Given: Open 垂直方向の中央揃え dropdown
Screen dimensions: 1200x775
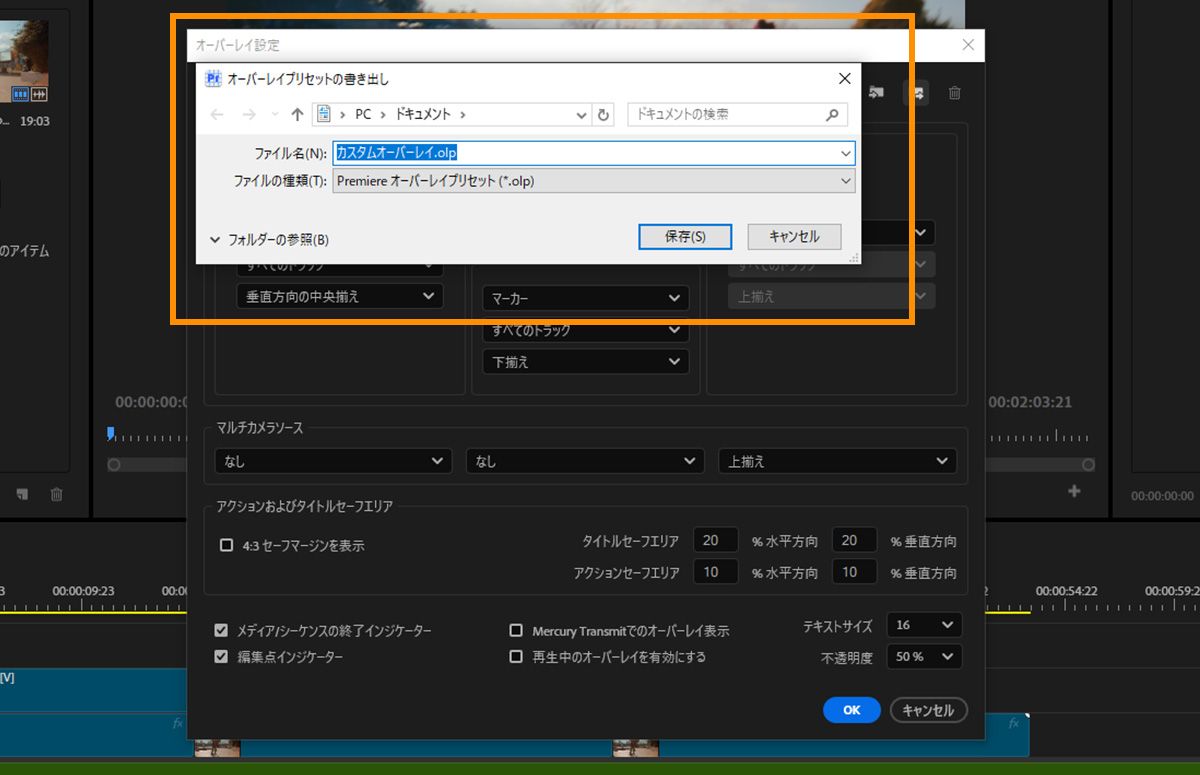Looking at the screenshot, I should [x=340, y=296].
